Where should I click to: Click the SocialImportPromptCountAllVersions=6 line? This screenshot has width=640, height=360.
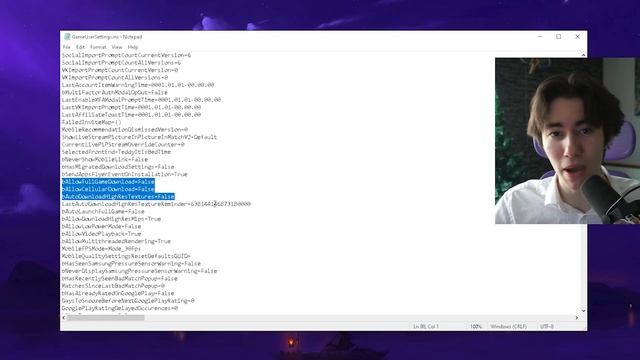tap(121, 63)
